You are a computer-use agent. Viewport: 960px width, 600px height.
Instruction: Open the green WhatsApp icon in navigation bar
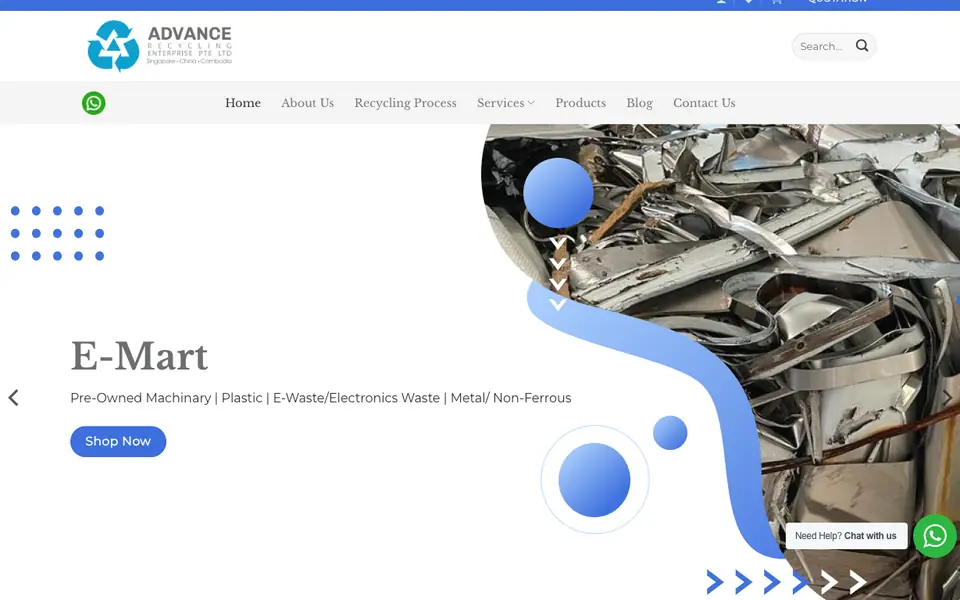click(94, 103)
